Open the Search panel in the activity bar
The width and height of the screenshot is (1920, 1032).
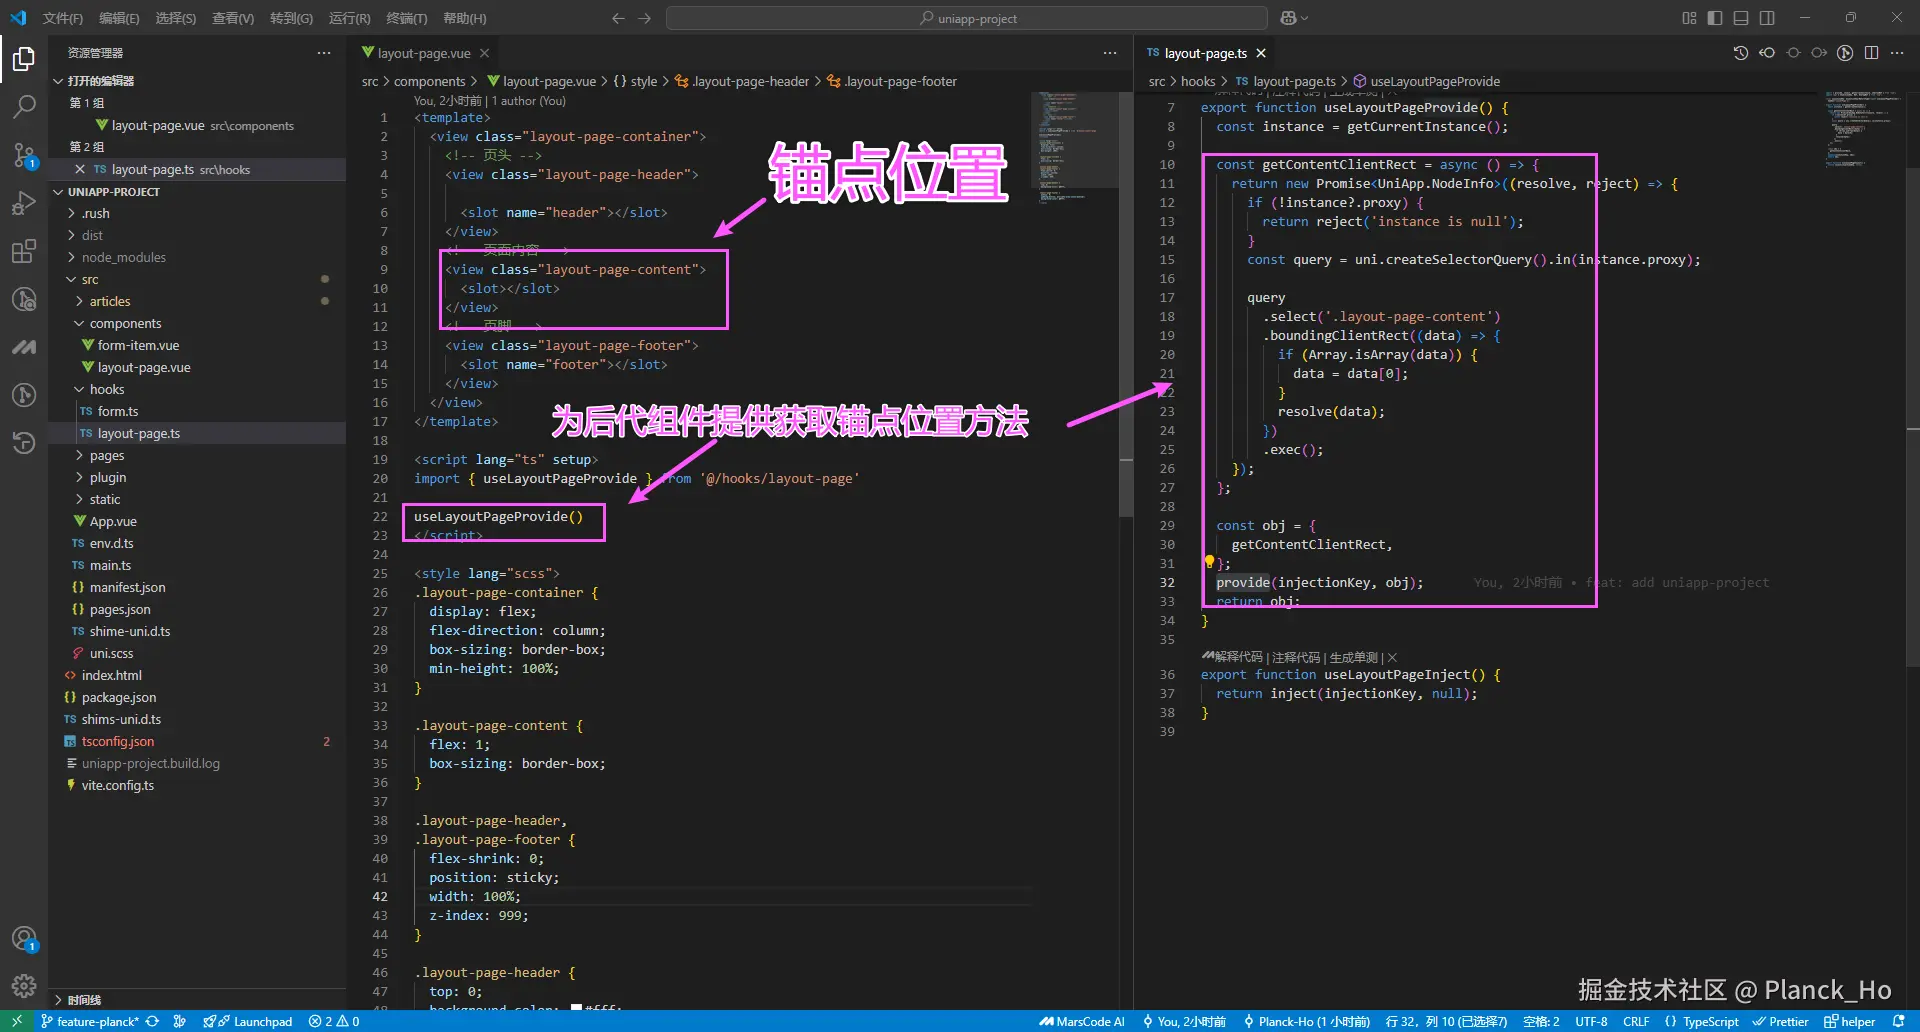24,107
